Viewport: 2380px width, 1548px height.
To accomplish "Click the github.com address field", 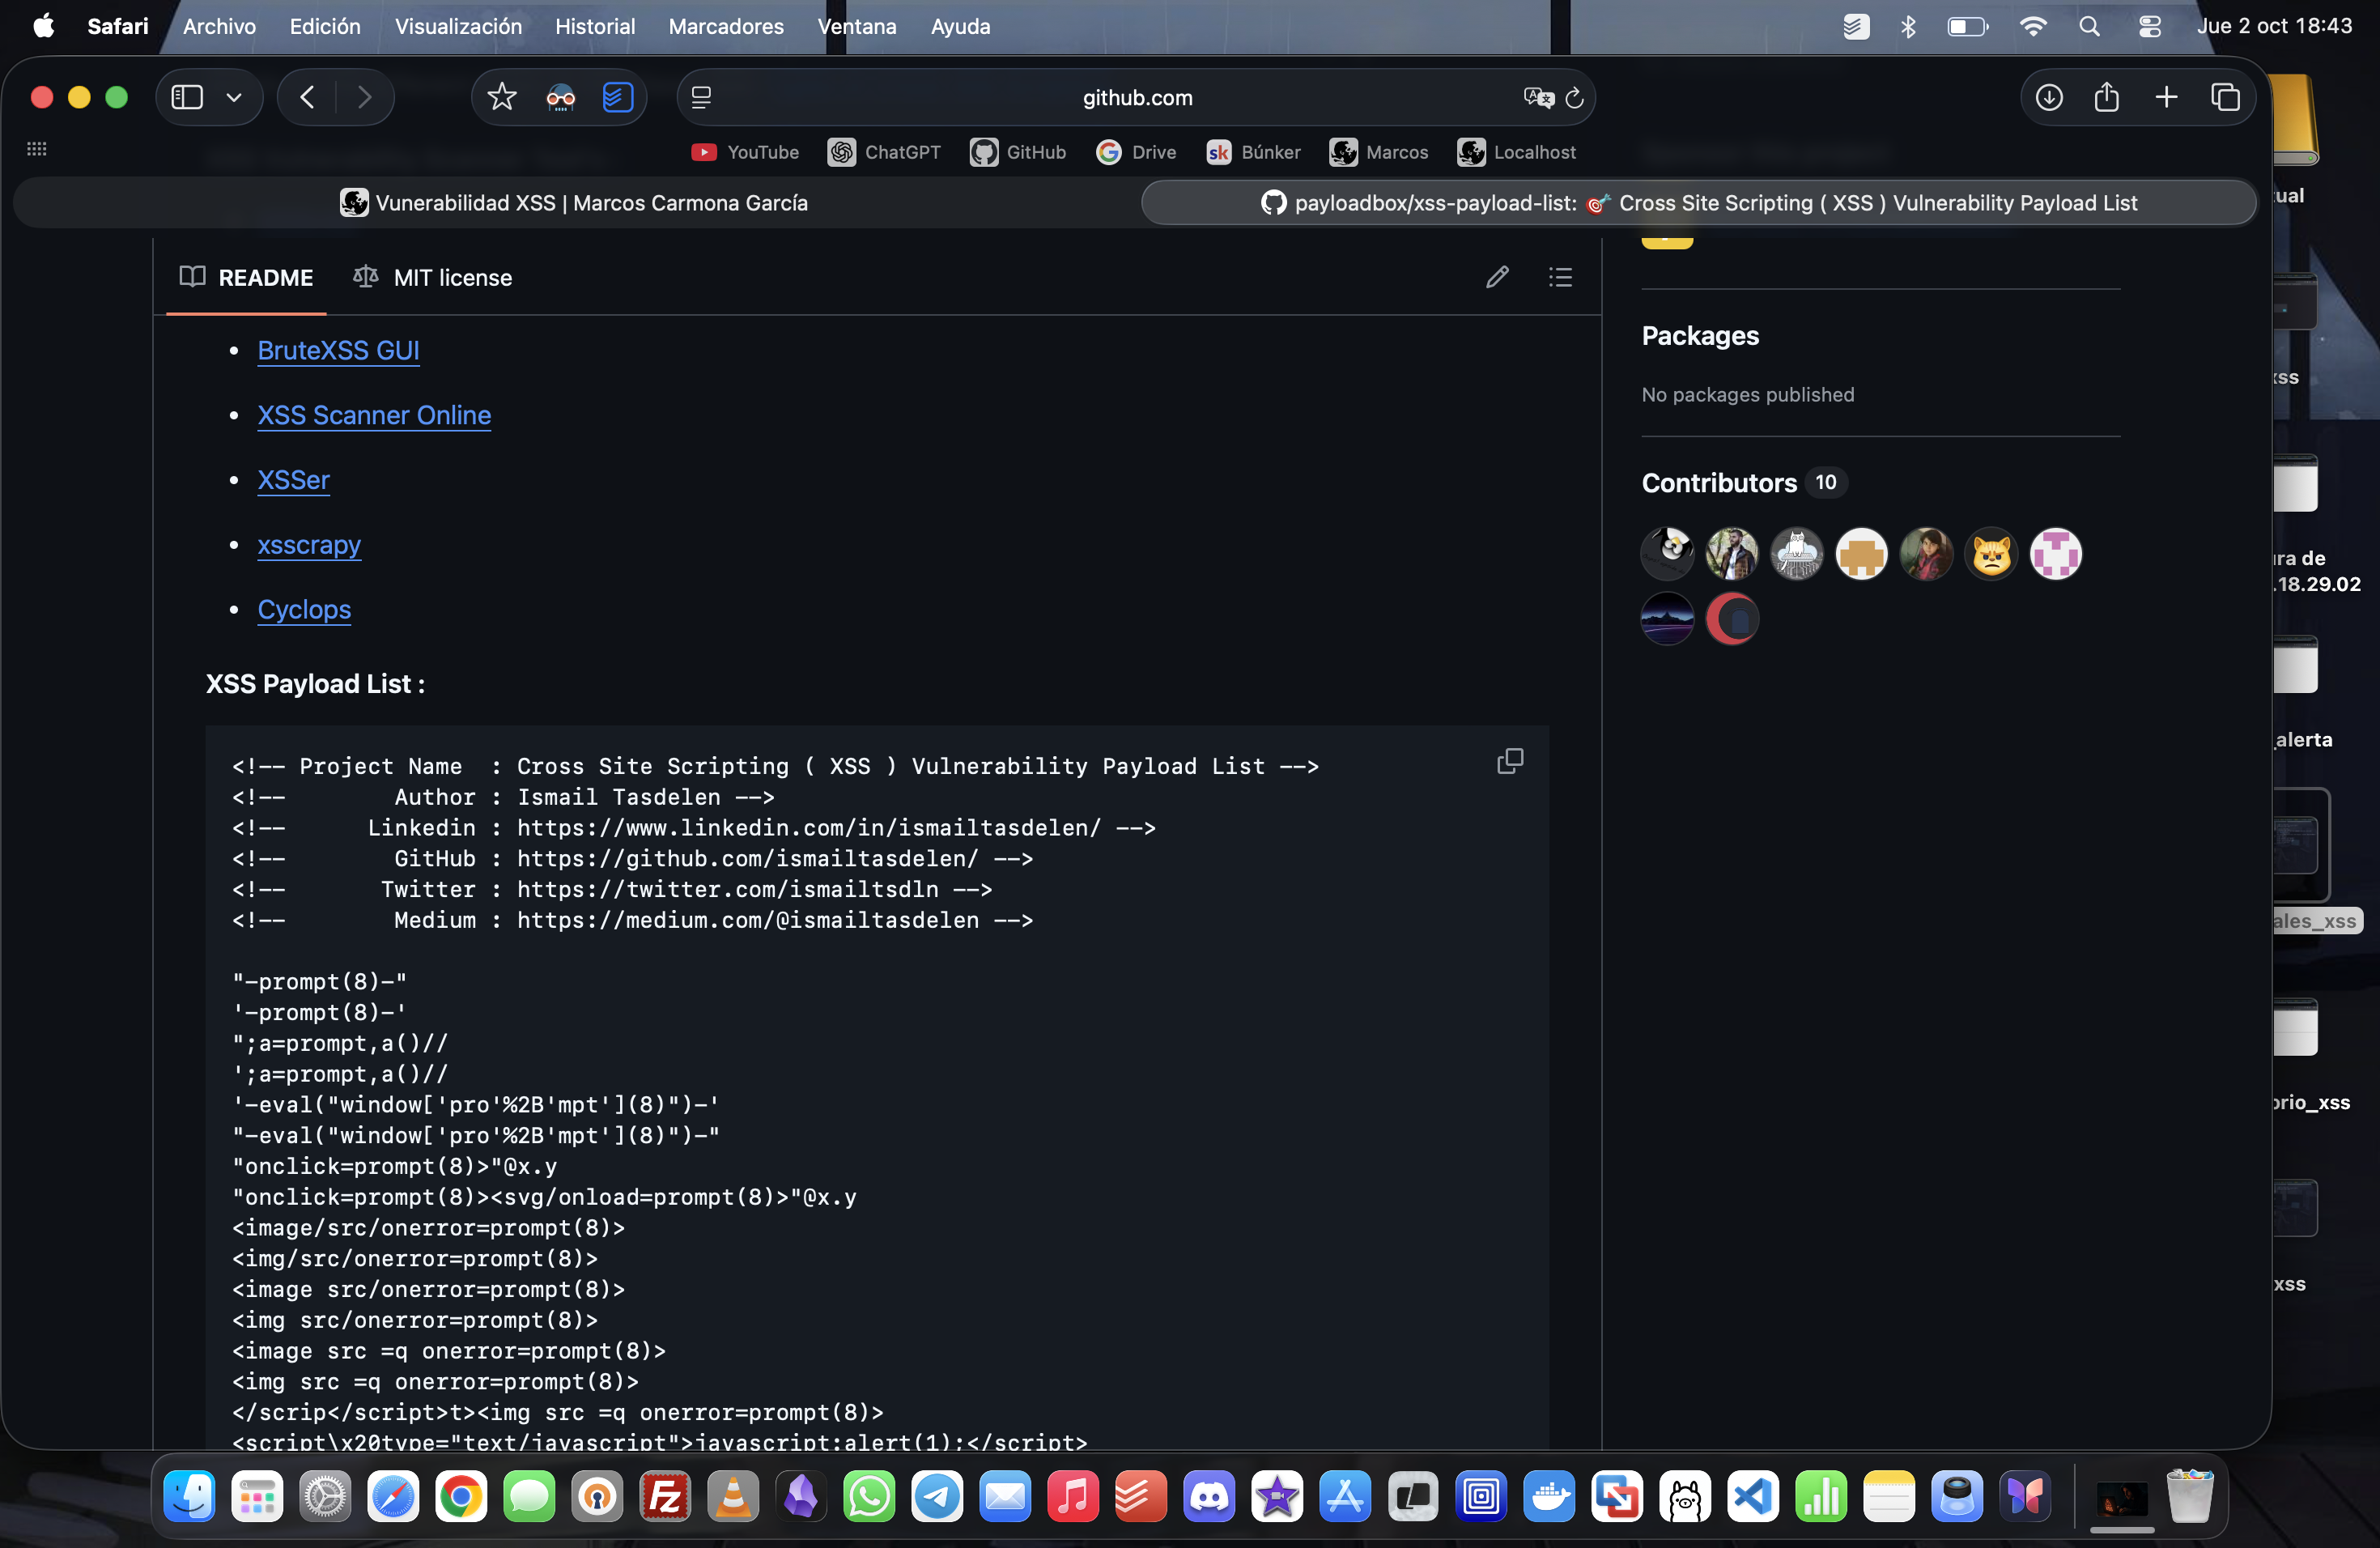I will 1136,97.
